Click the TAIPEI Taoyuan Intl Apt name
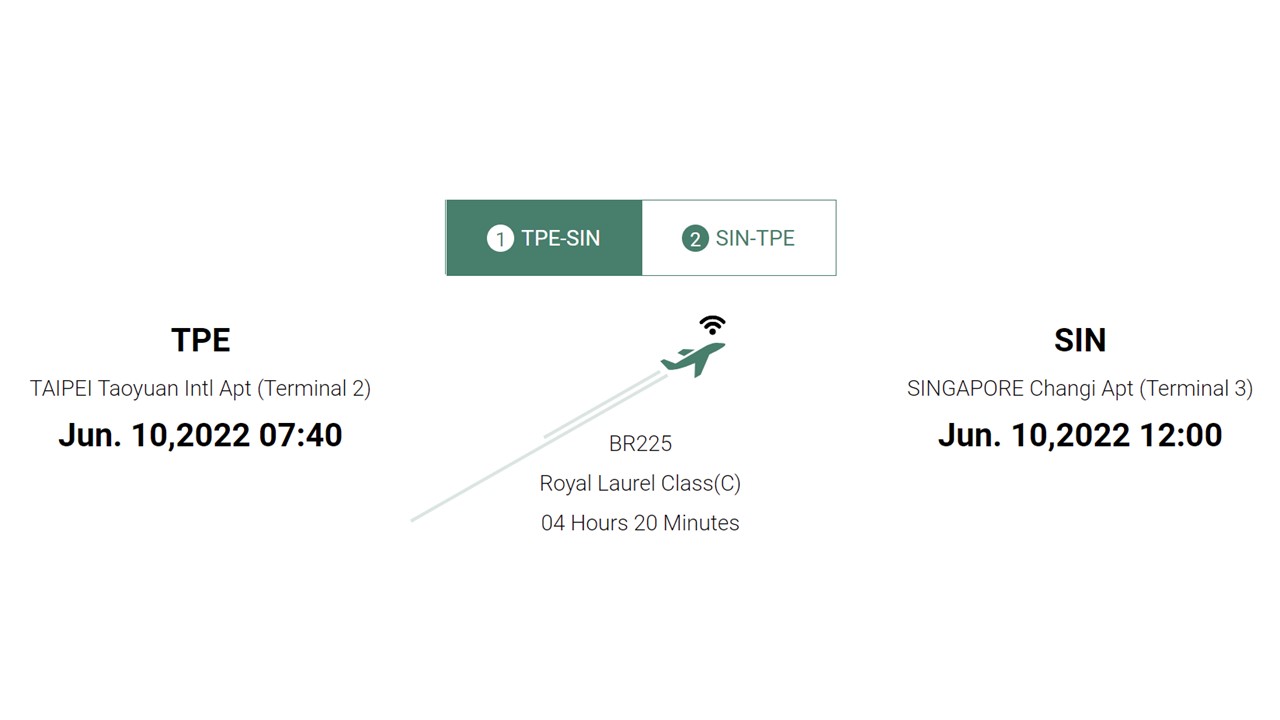1280x720 pixels. coord(141,389)
